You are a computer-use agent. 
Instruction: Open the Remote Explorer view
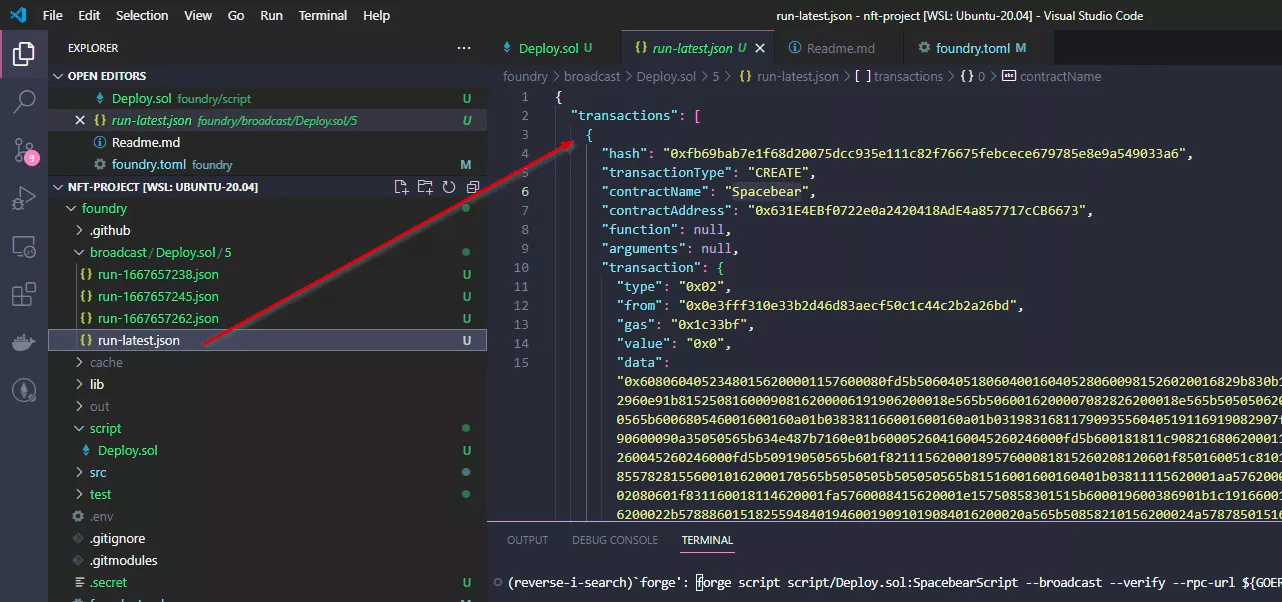(x=24, y=246)
